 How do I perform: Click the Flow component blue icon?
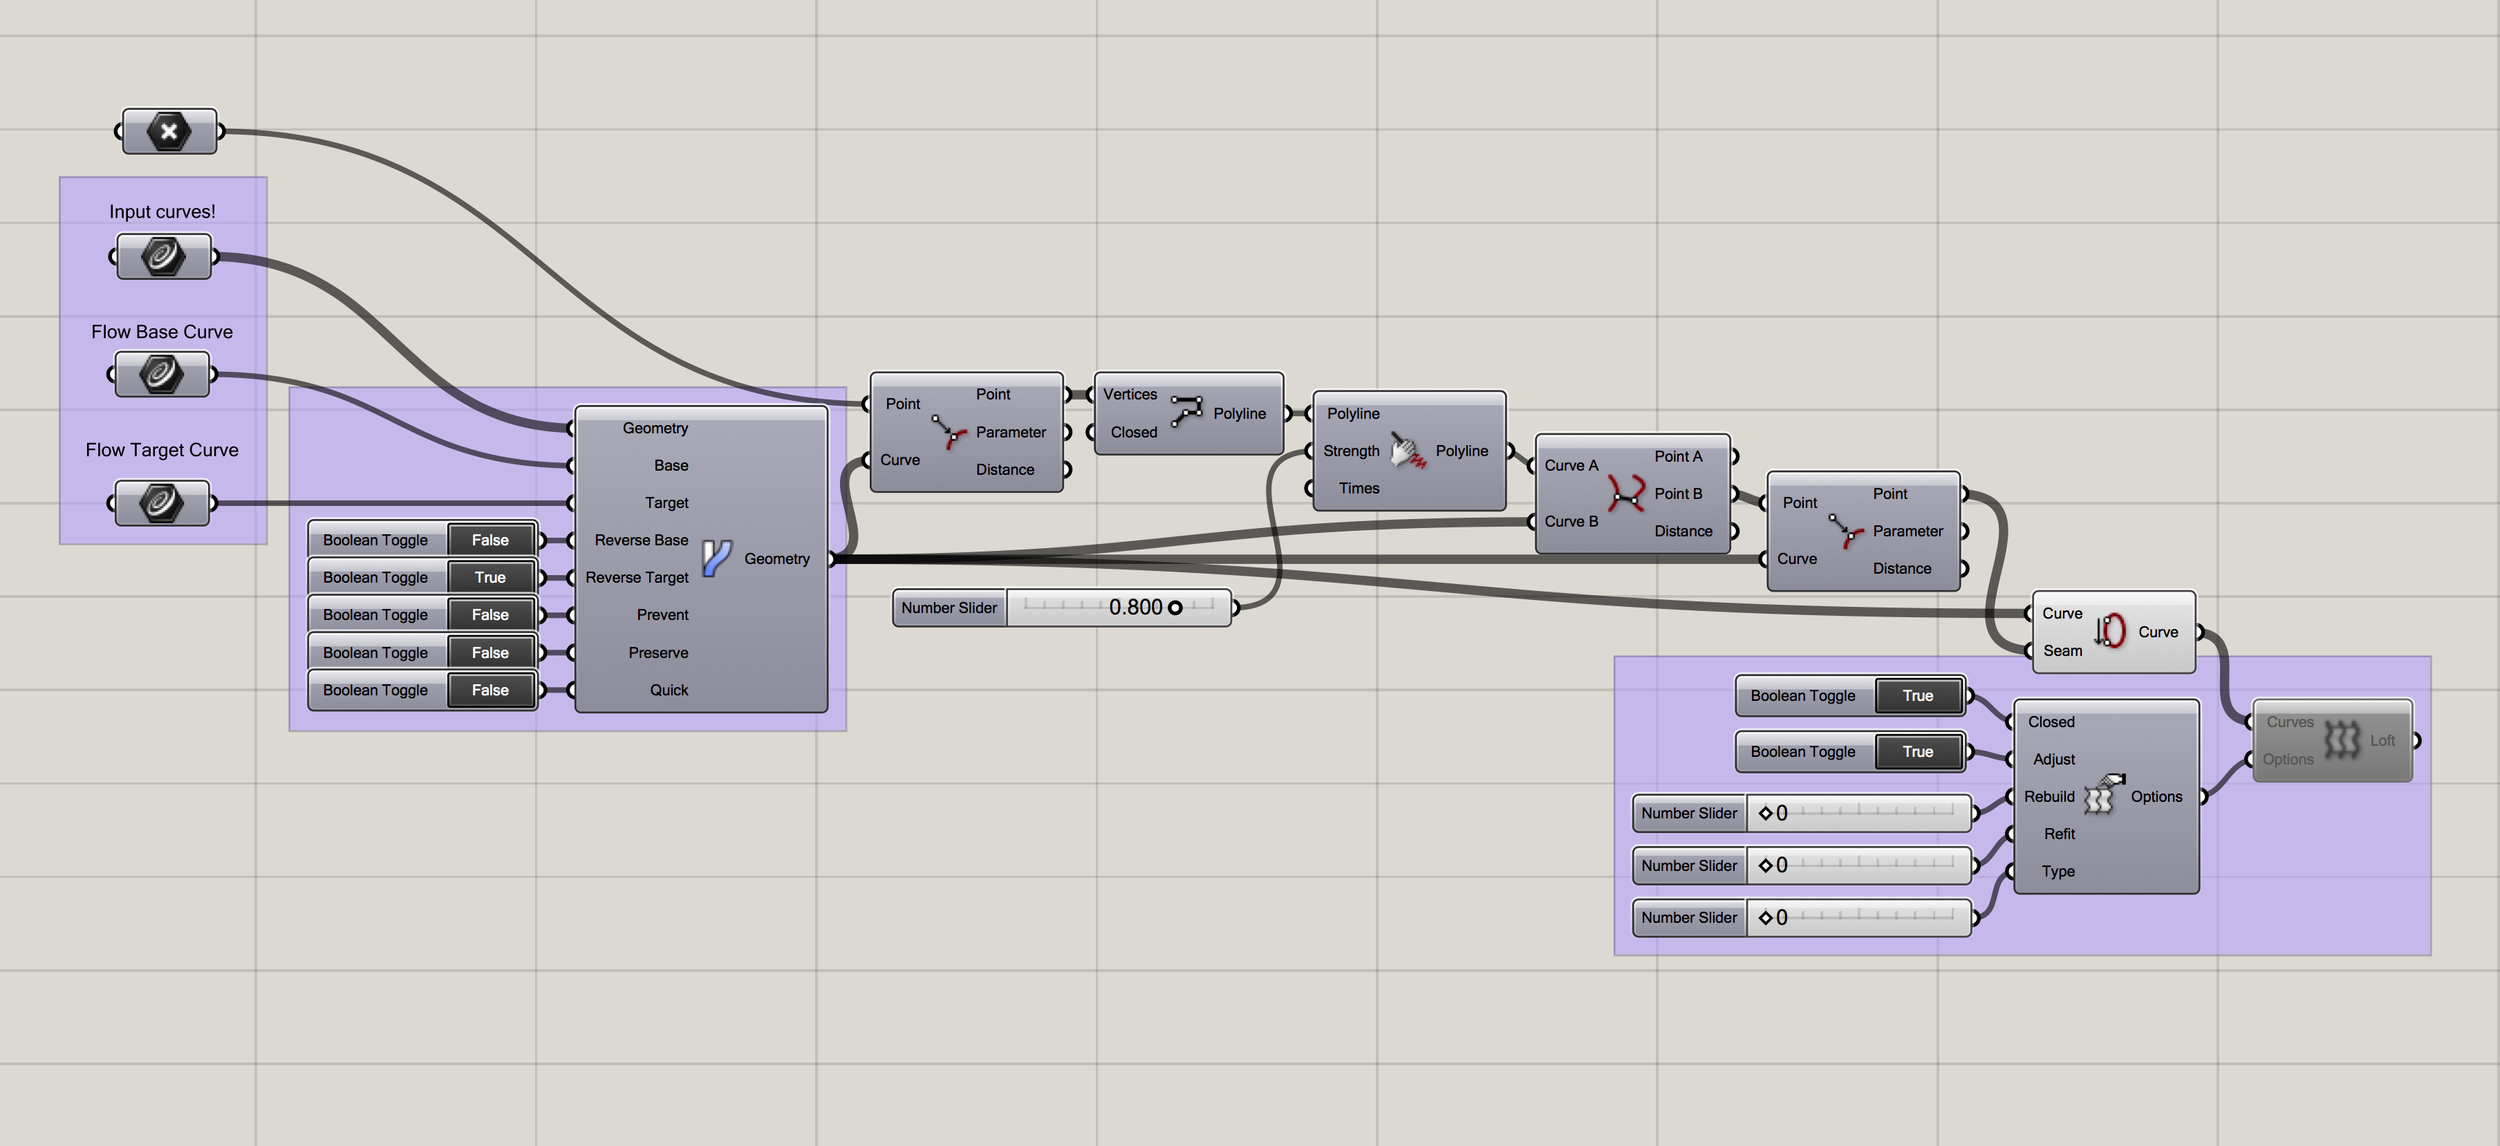pos(716,558)
